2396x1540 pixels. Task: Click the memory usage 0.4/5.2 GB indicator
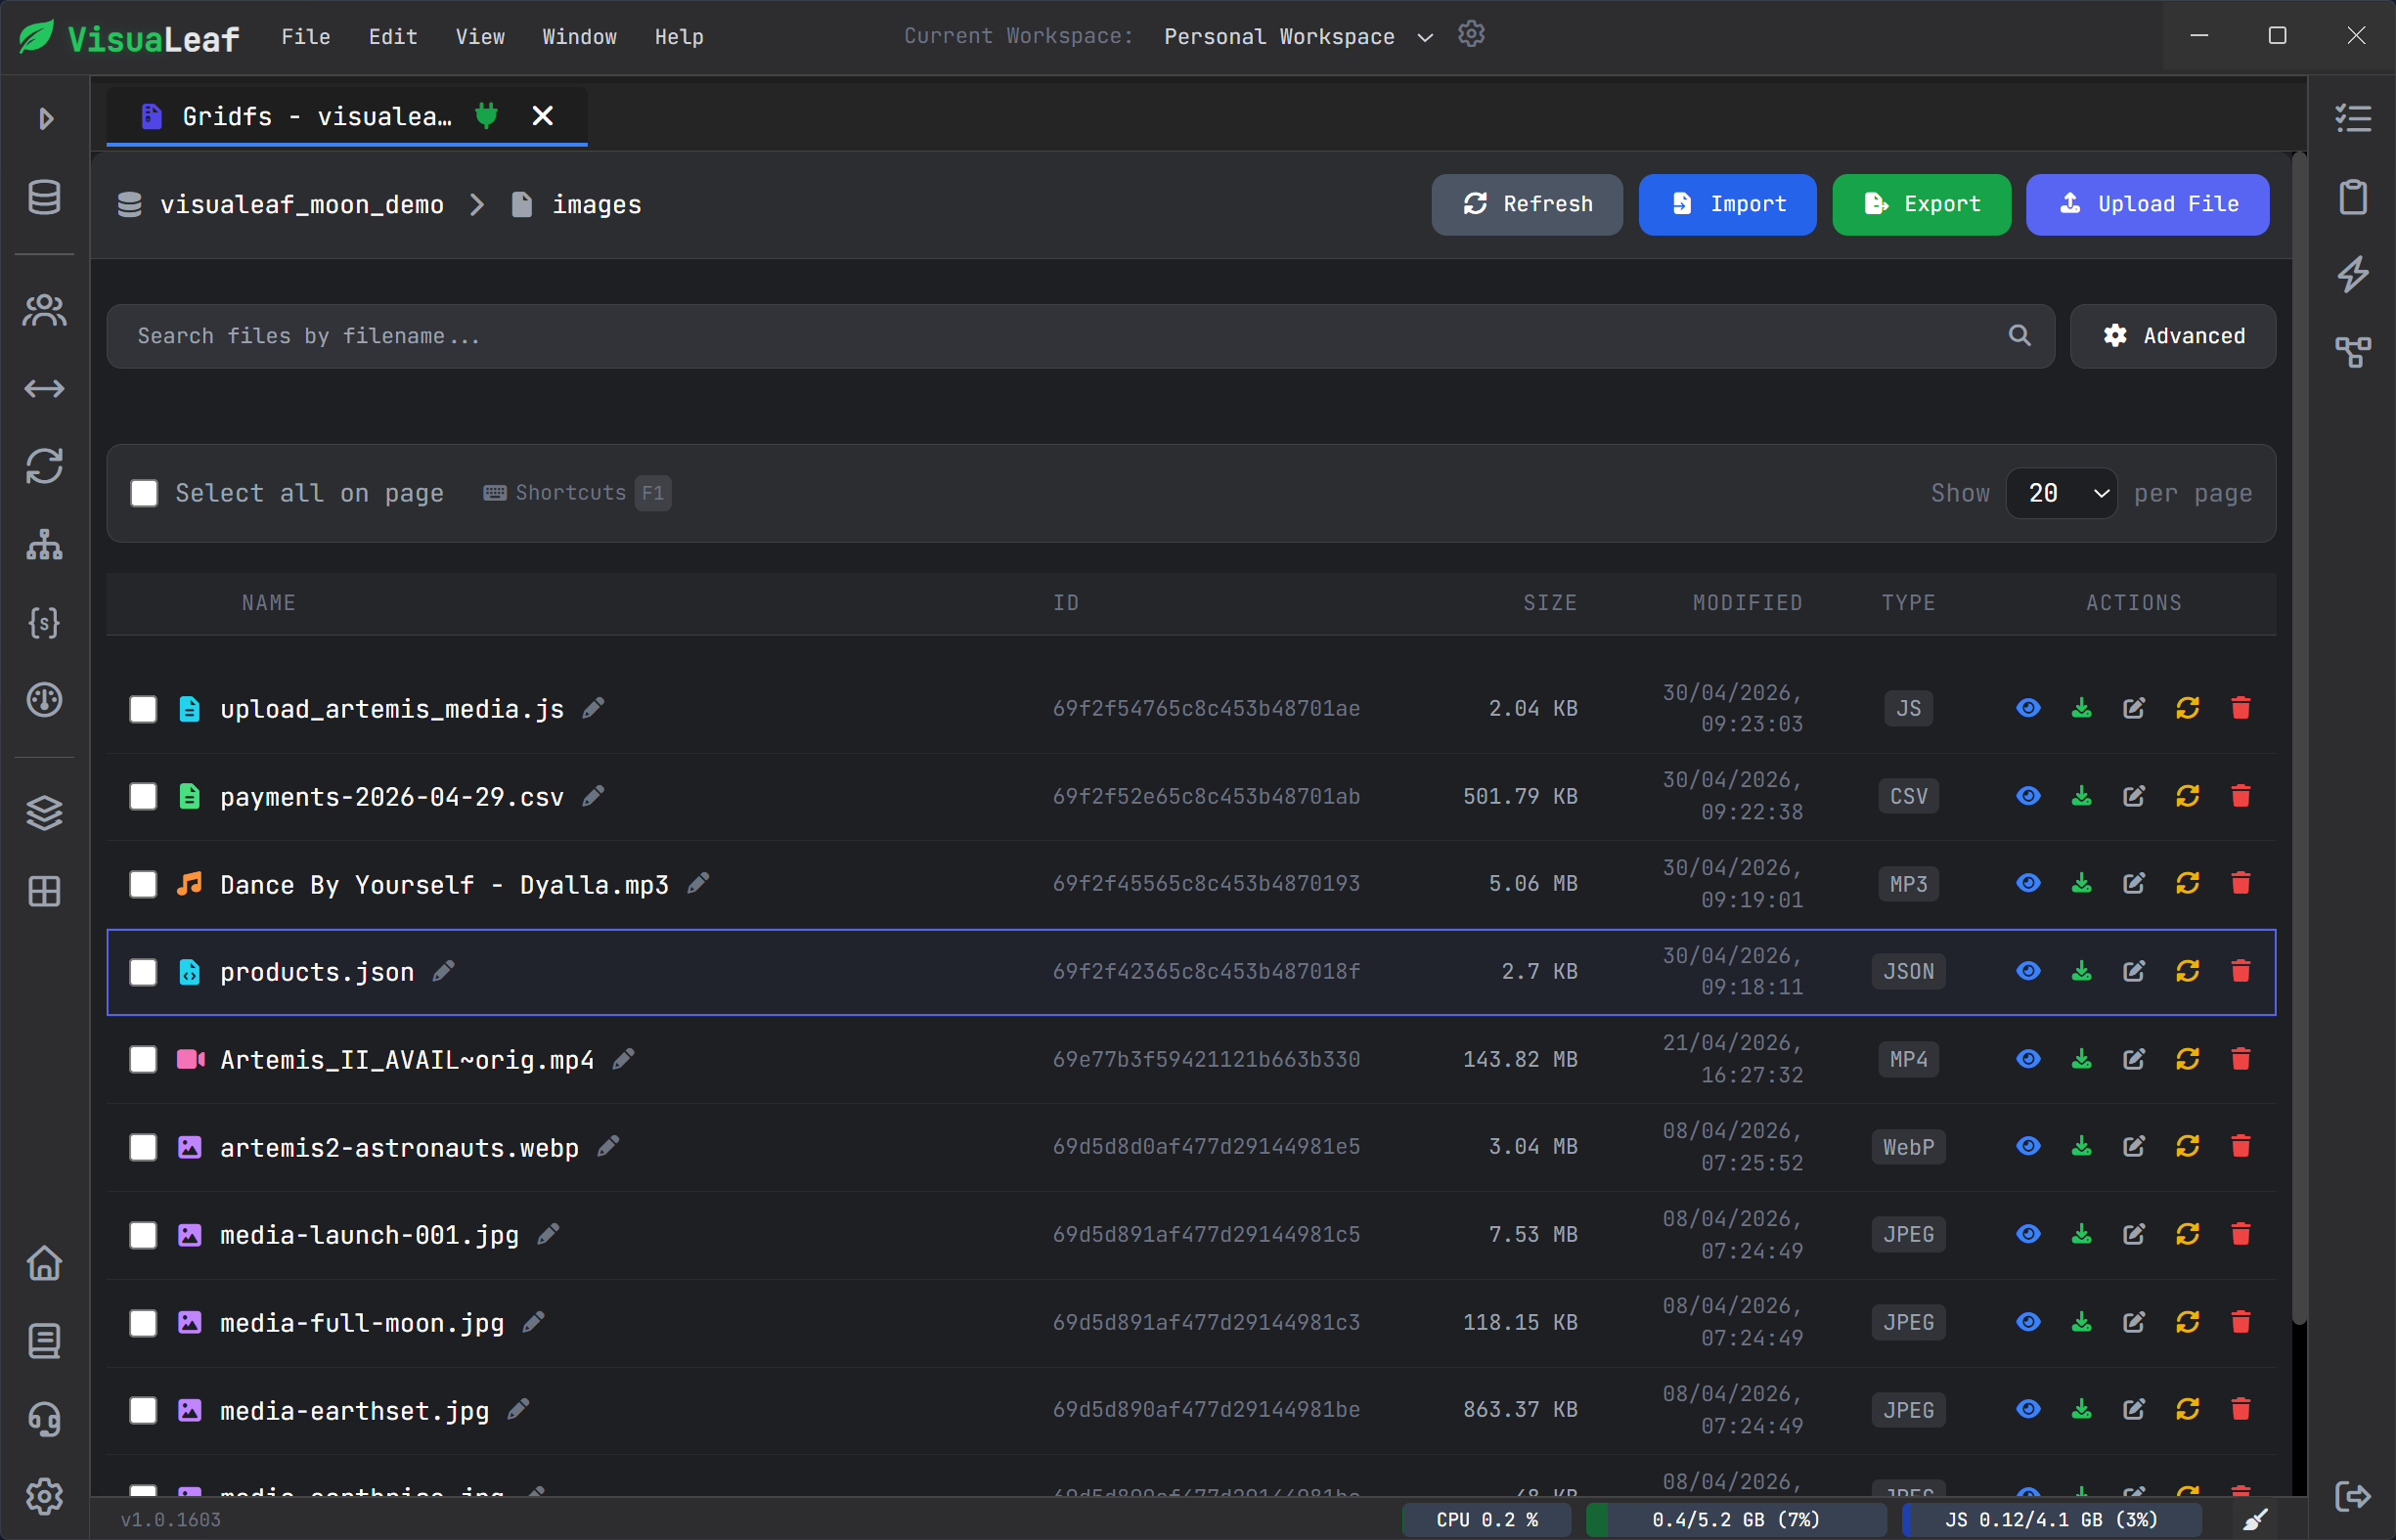pos(1735,1520)
